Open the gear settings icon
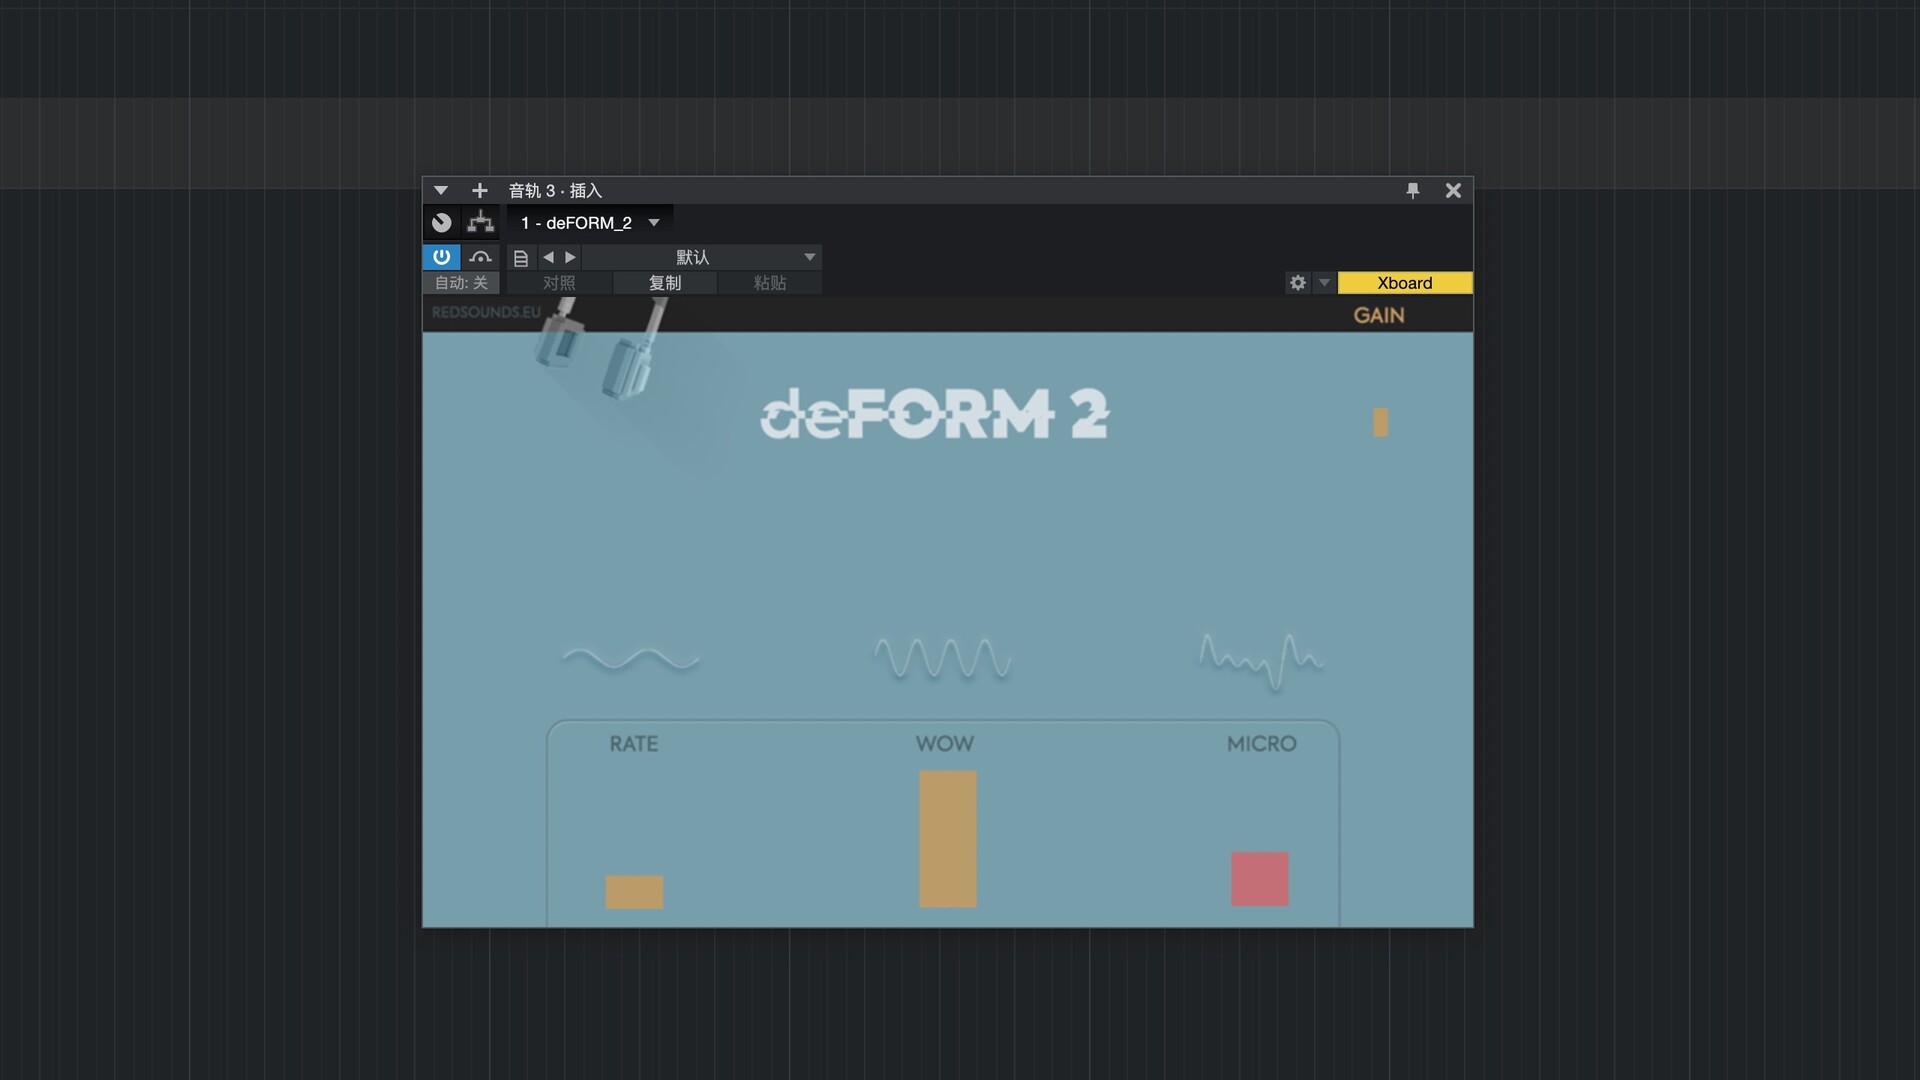The height and width of the screenshot is (1080, 1920). pyautogui.click(x=1298, y=283)
